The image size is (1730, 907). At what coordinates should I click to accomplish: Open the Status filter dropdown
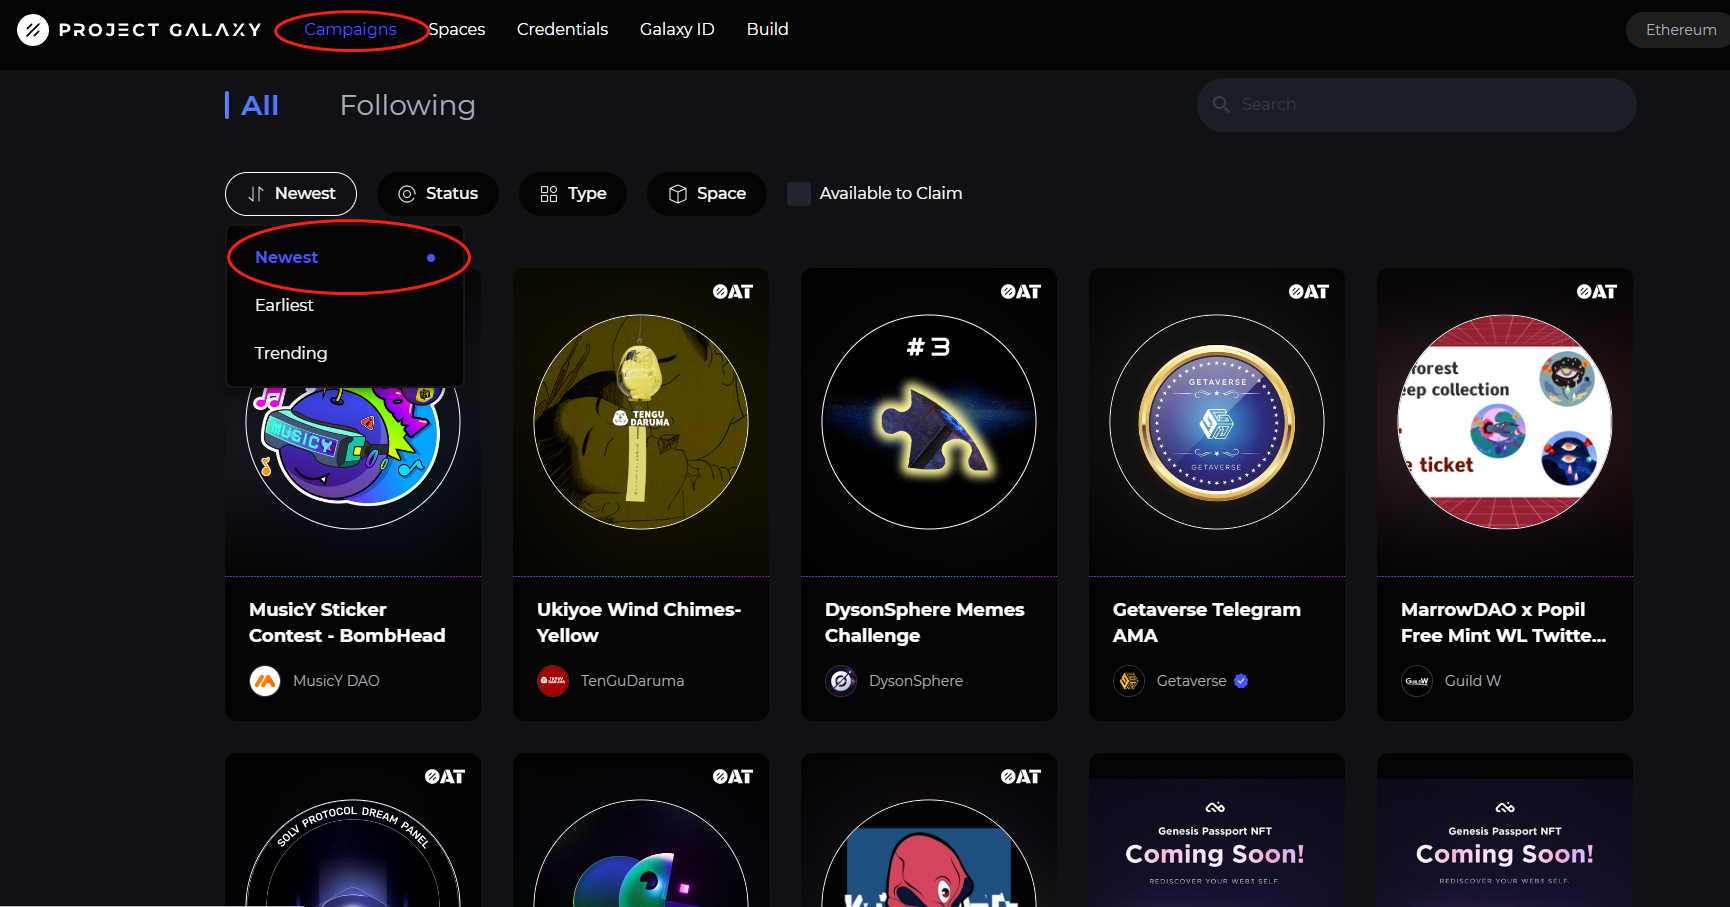[438, 194]
